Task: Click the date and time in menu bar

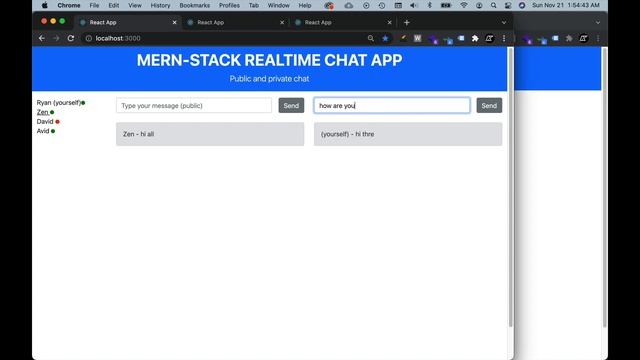Action: click(x=566, y=5)
